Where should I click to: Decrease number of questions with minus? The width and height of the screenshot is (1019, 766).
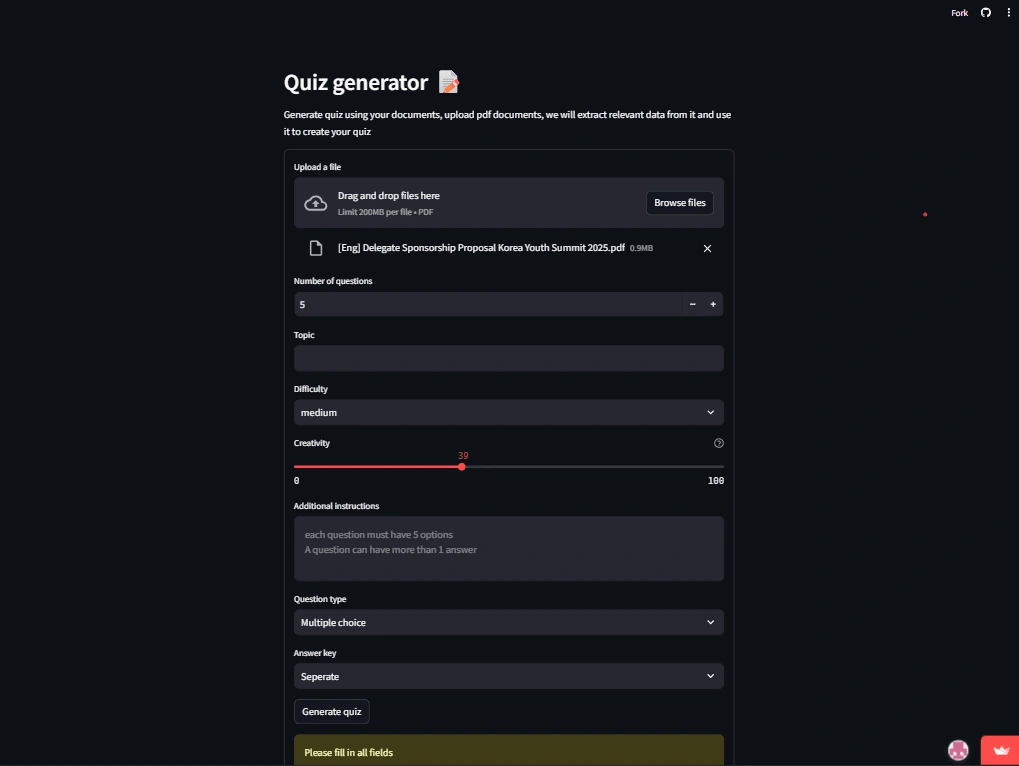[x=693, y=304]
